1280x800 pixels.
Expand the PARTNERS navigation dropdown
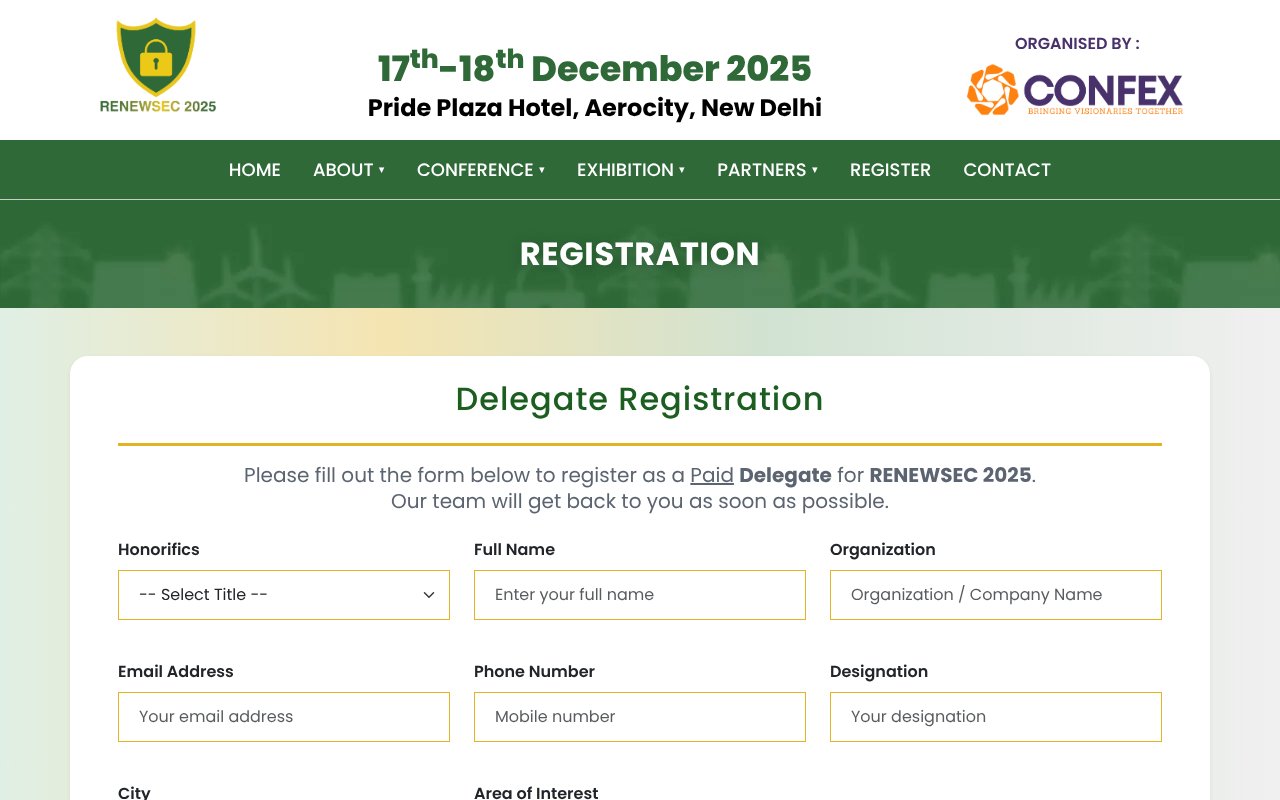[x=766, y=170]
